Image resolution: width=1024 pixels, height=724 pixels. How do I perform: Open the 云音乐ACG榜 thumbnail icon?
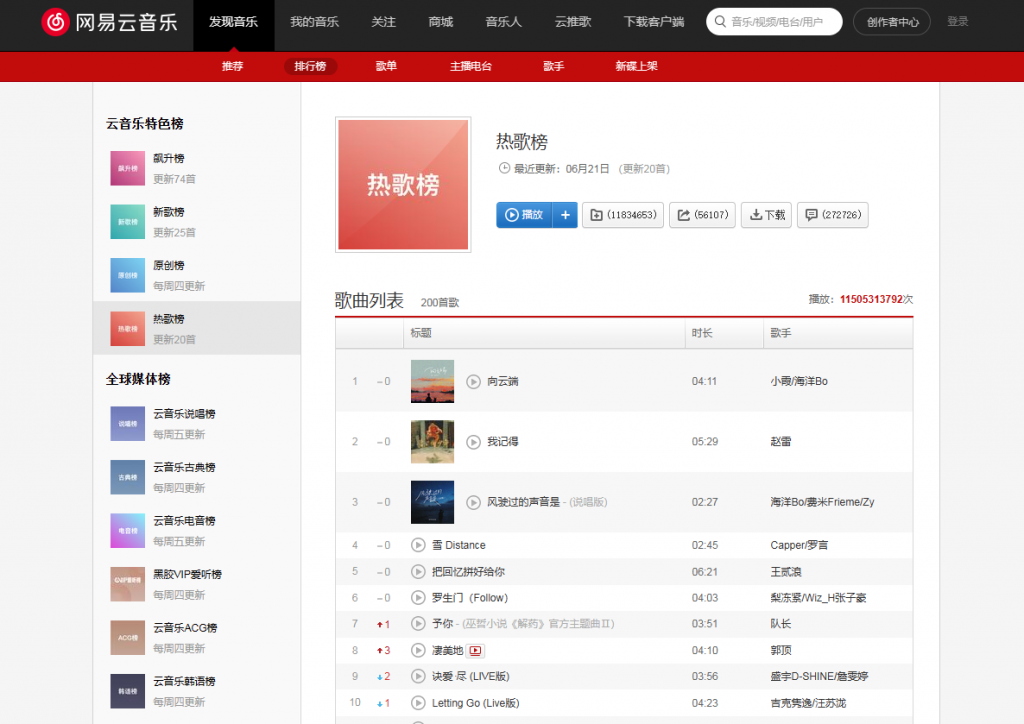(127, 638)
